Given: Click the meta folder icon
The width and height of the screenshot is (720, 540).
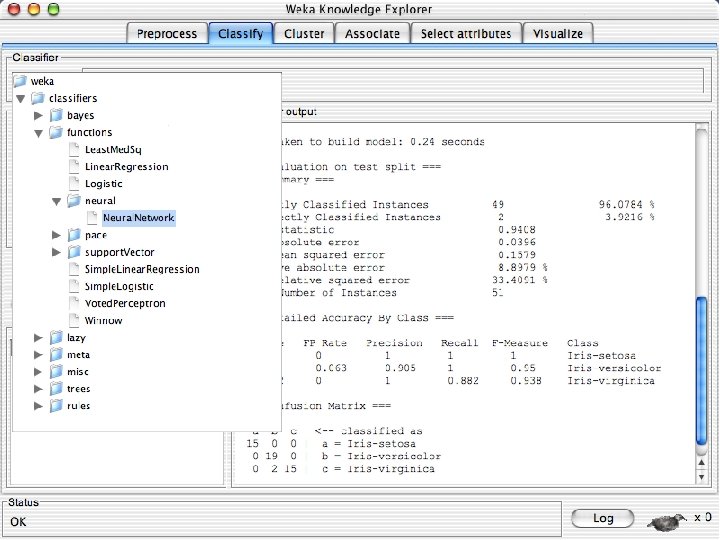Looking at the screenshot, I should tap(56, 354).
